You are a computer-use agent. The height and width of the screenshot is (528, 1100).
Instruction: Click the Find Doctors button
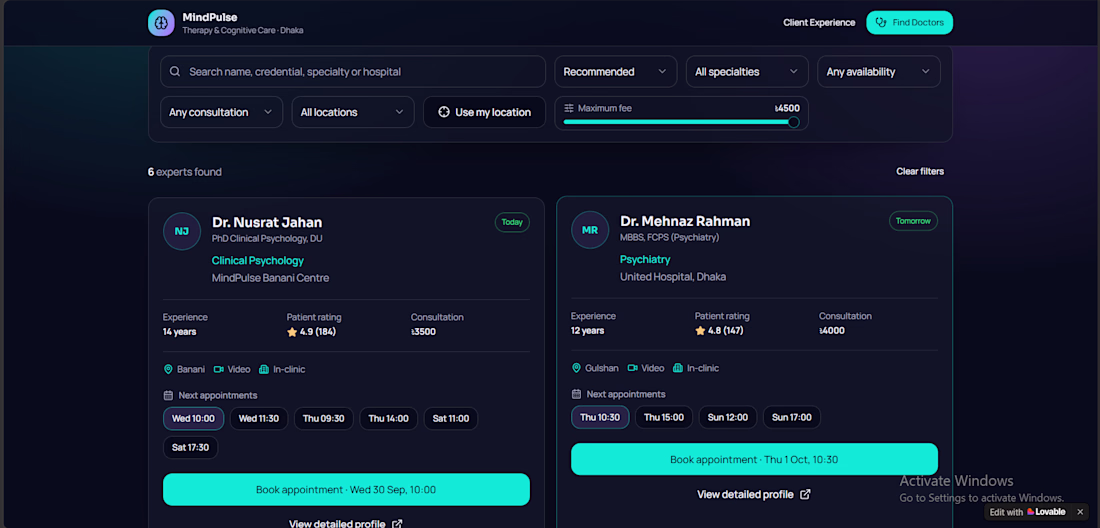point(909,22)
